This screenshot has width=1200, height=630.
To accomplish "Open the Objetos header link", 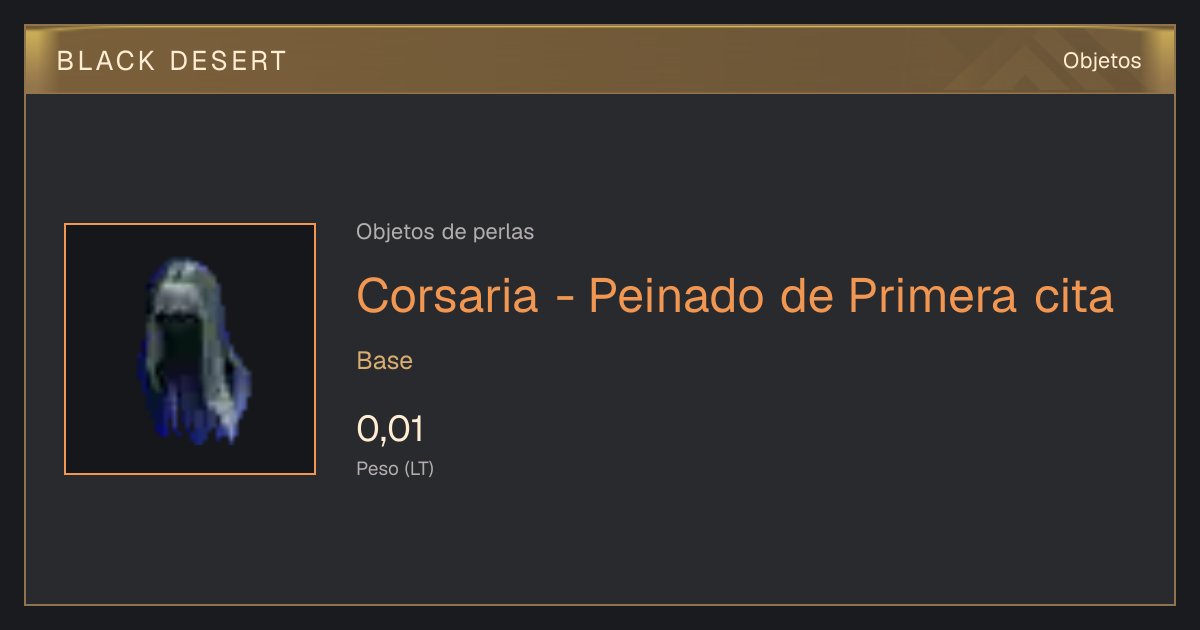I will (x=1102, y=60).
